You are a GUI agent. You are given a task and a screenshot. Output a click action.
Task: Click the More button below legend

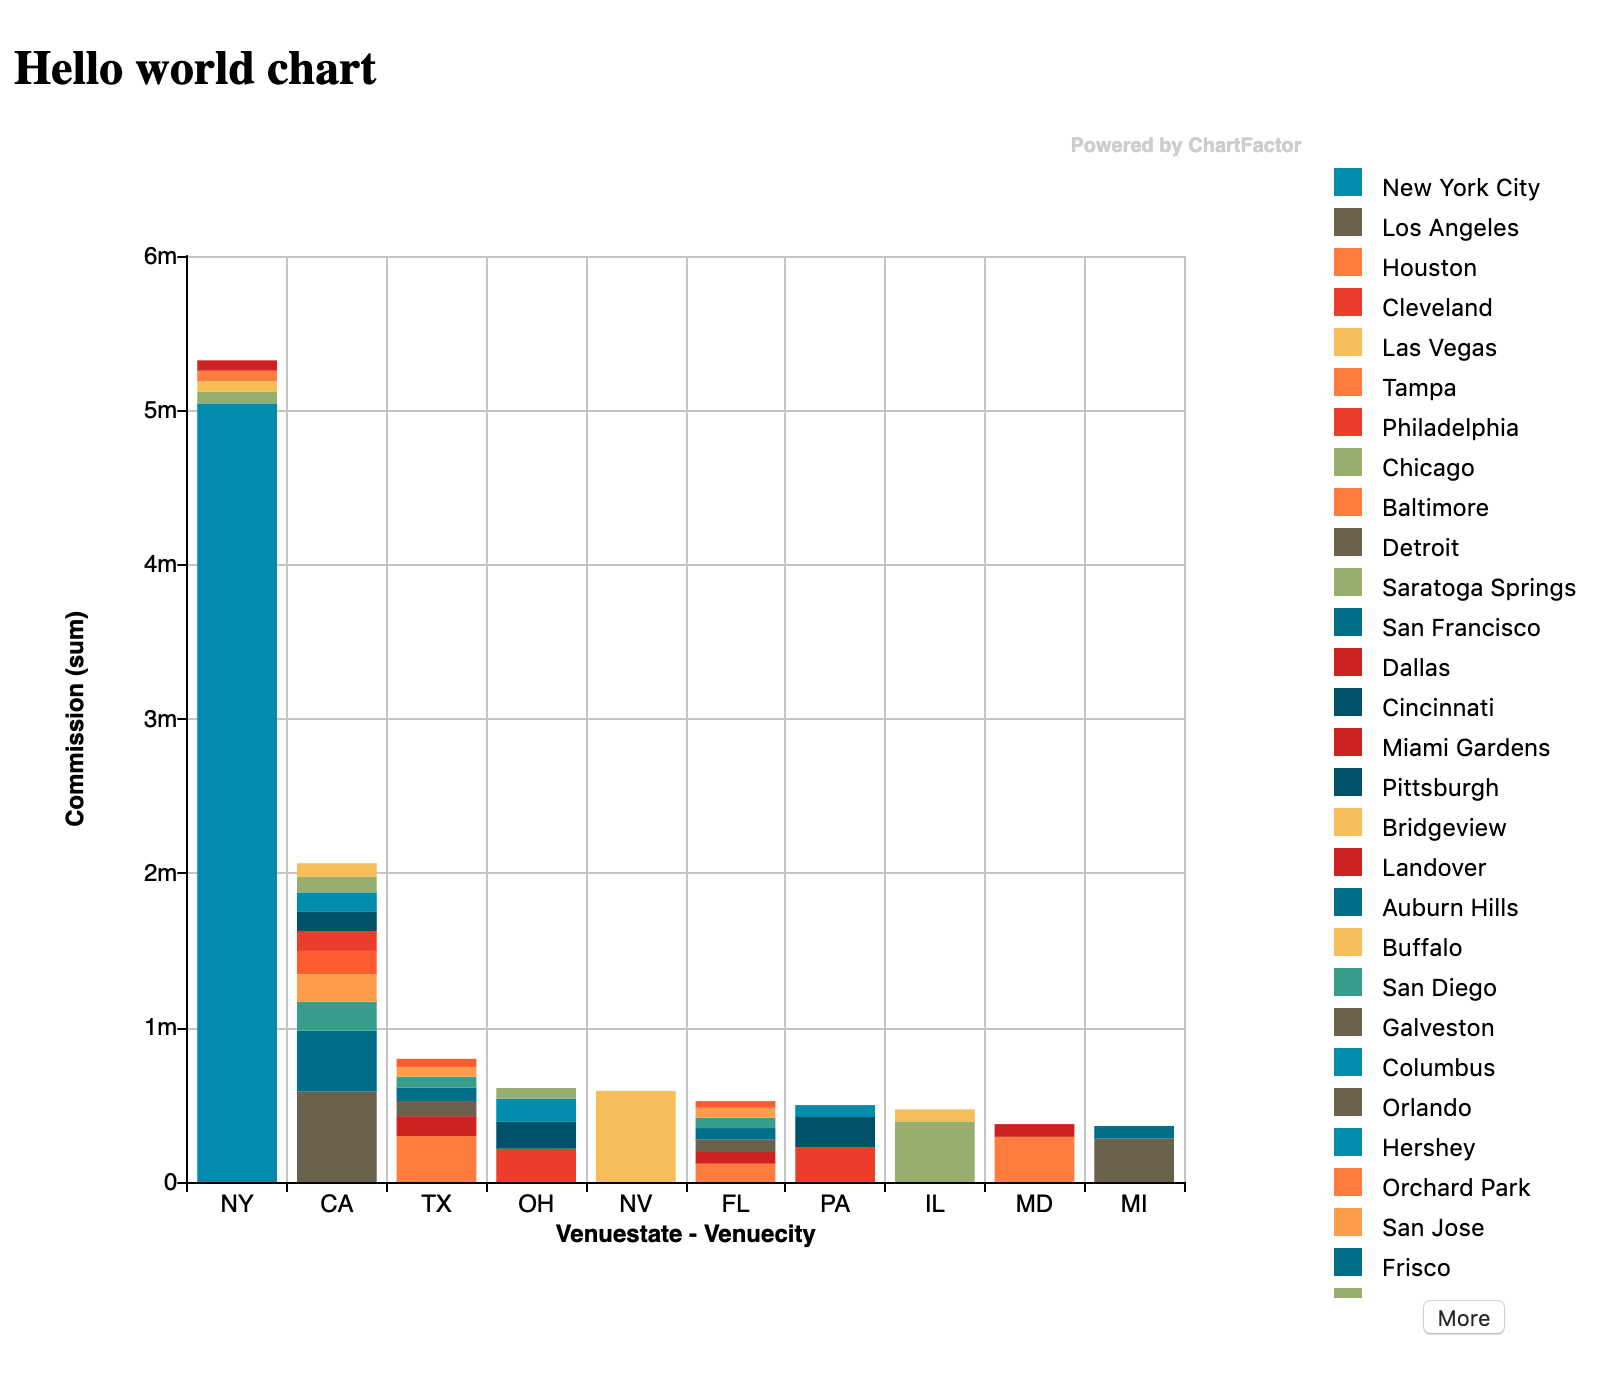pyautogui.click(x=1462, y=1318)
